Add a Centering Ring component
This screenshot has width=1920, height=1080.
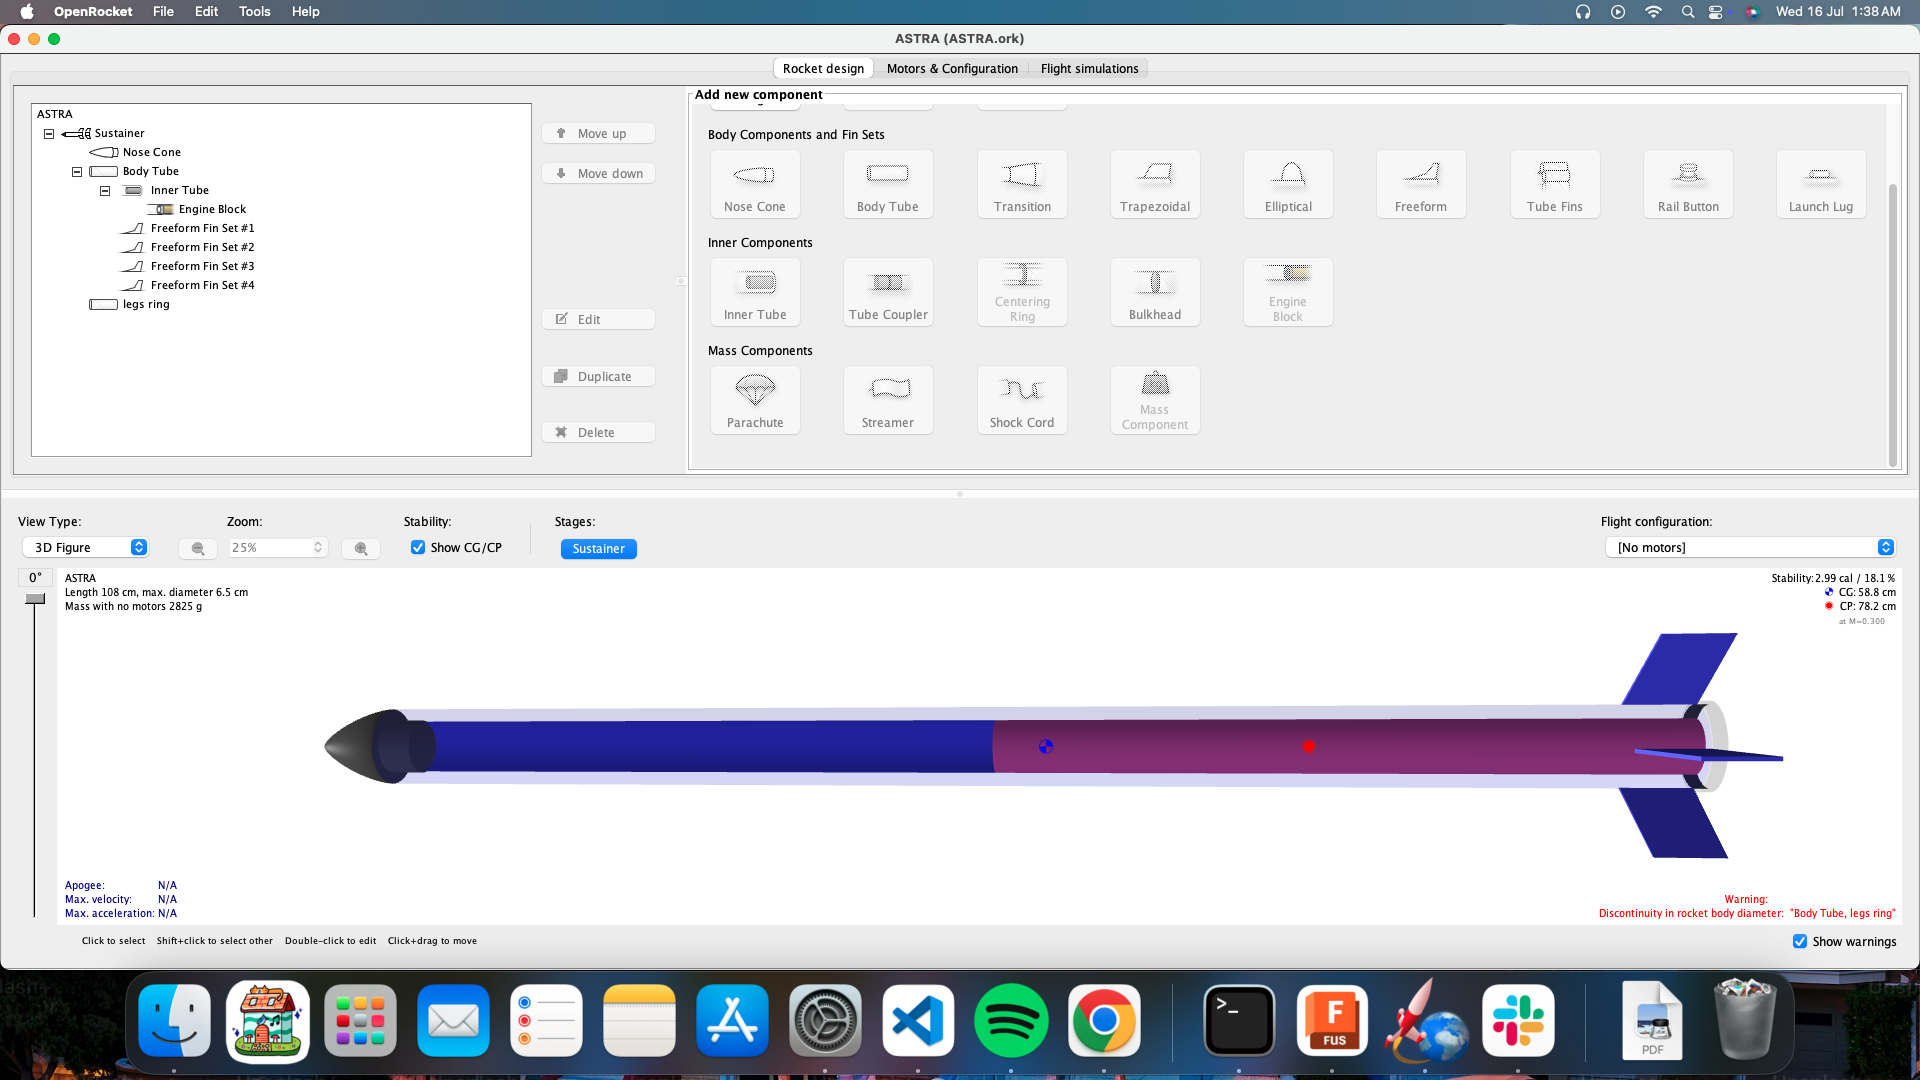[1022, 292]
